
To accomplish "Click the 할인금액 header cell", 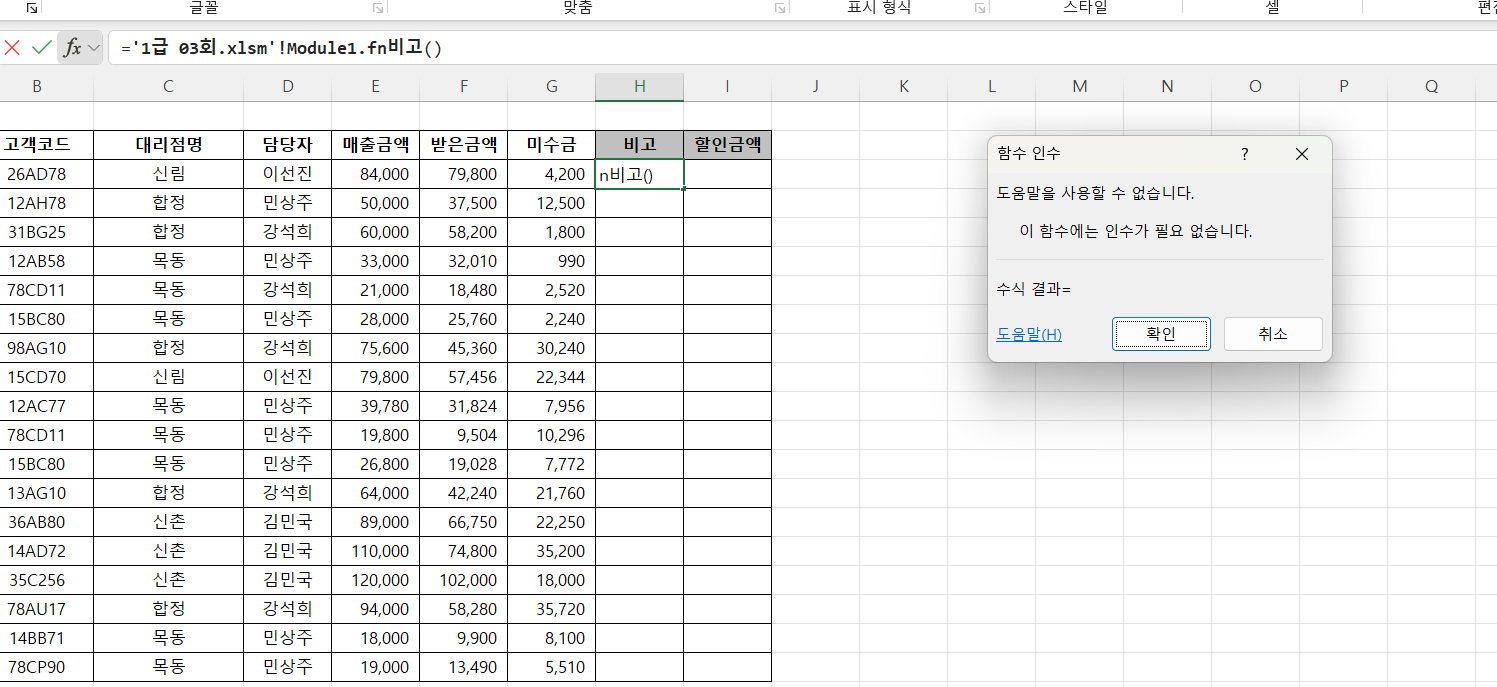I will pos(727,145).
